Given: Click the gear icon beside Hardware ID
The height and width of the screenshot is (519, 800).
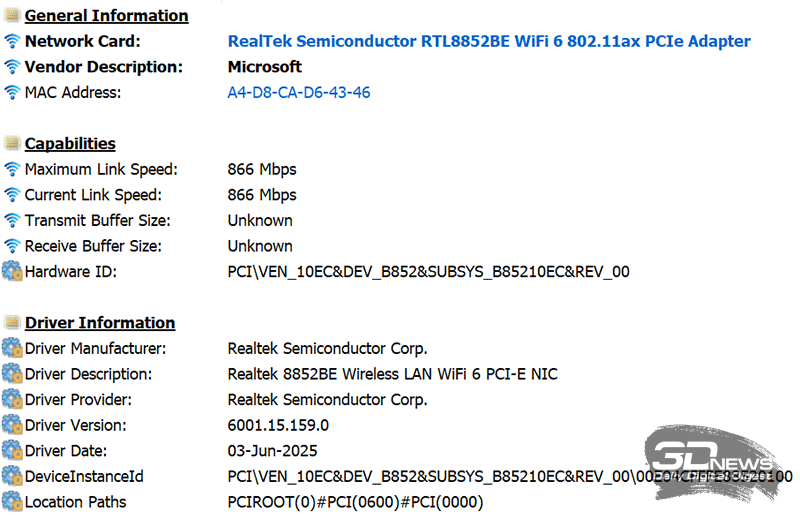Looking at the screenshot, I should 12,271.
